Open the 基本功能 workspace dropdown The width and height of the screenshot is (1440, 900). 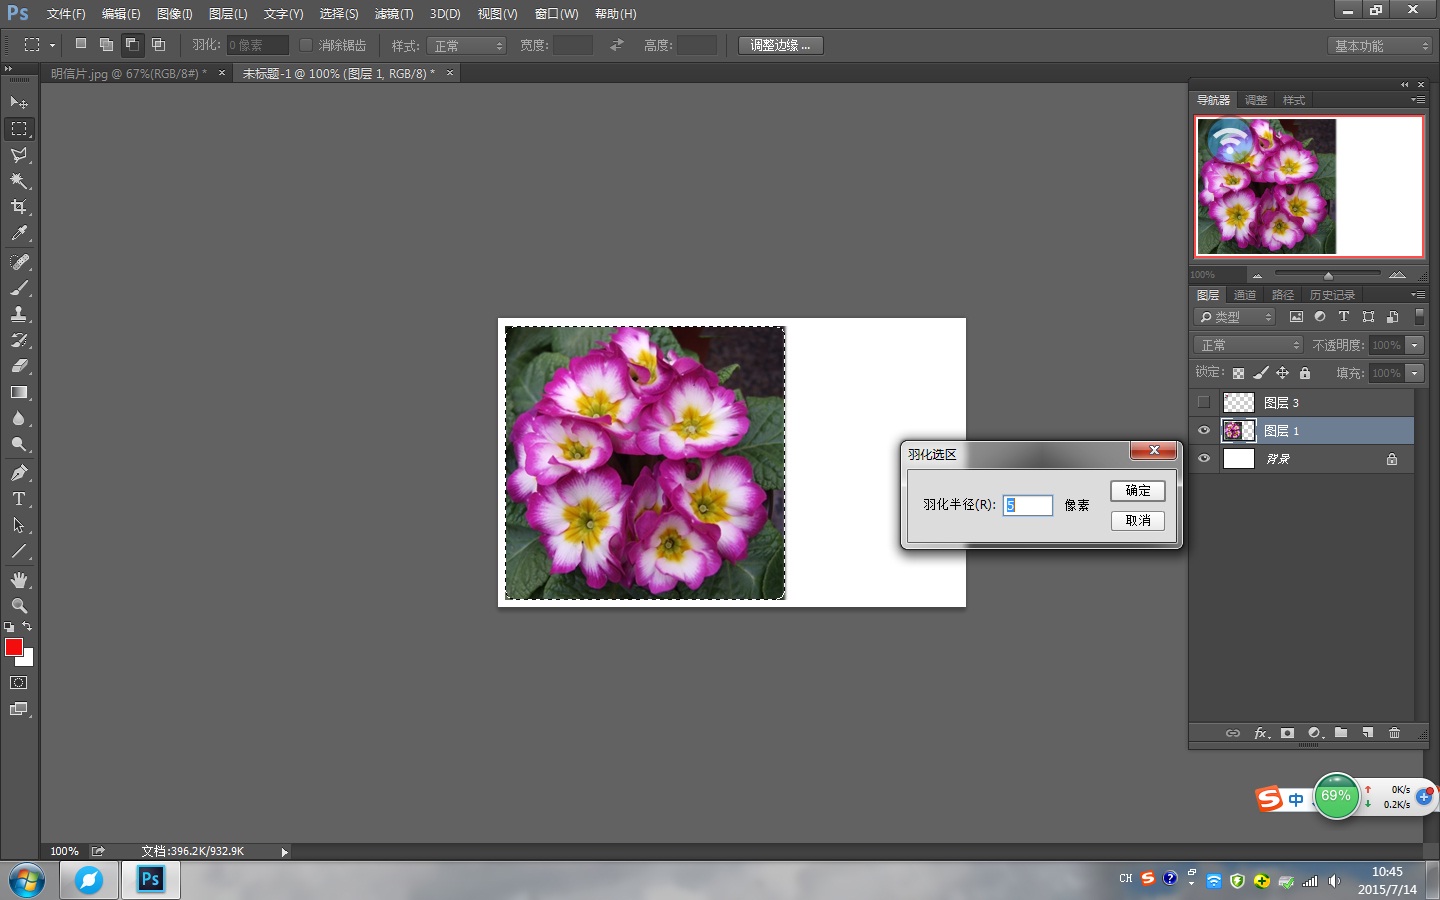pyautogui.click(x=1381, y=46)
